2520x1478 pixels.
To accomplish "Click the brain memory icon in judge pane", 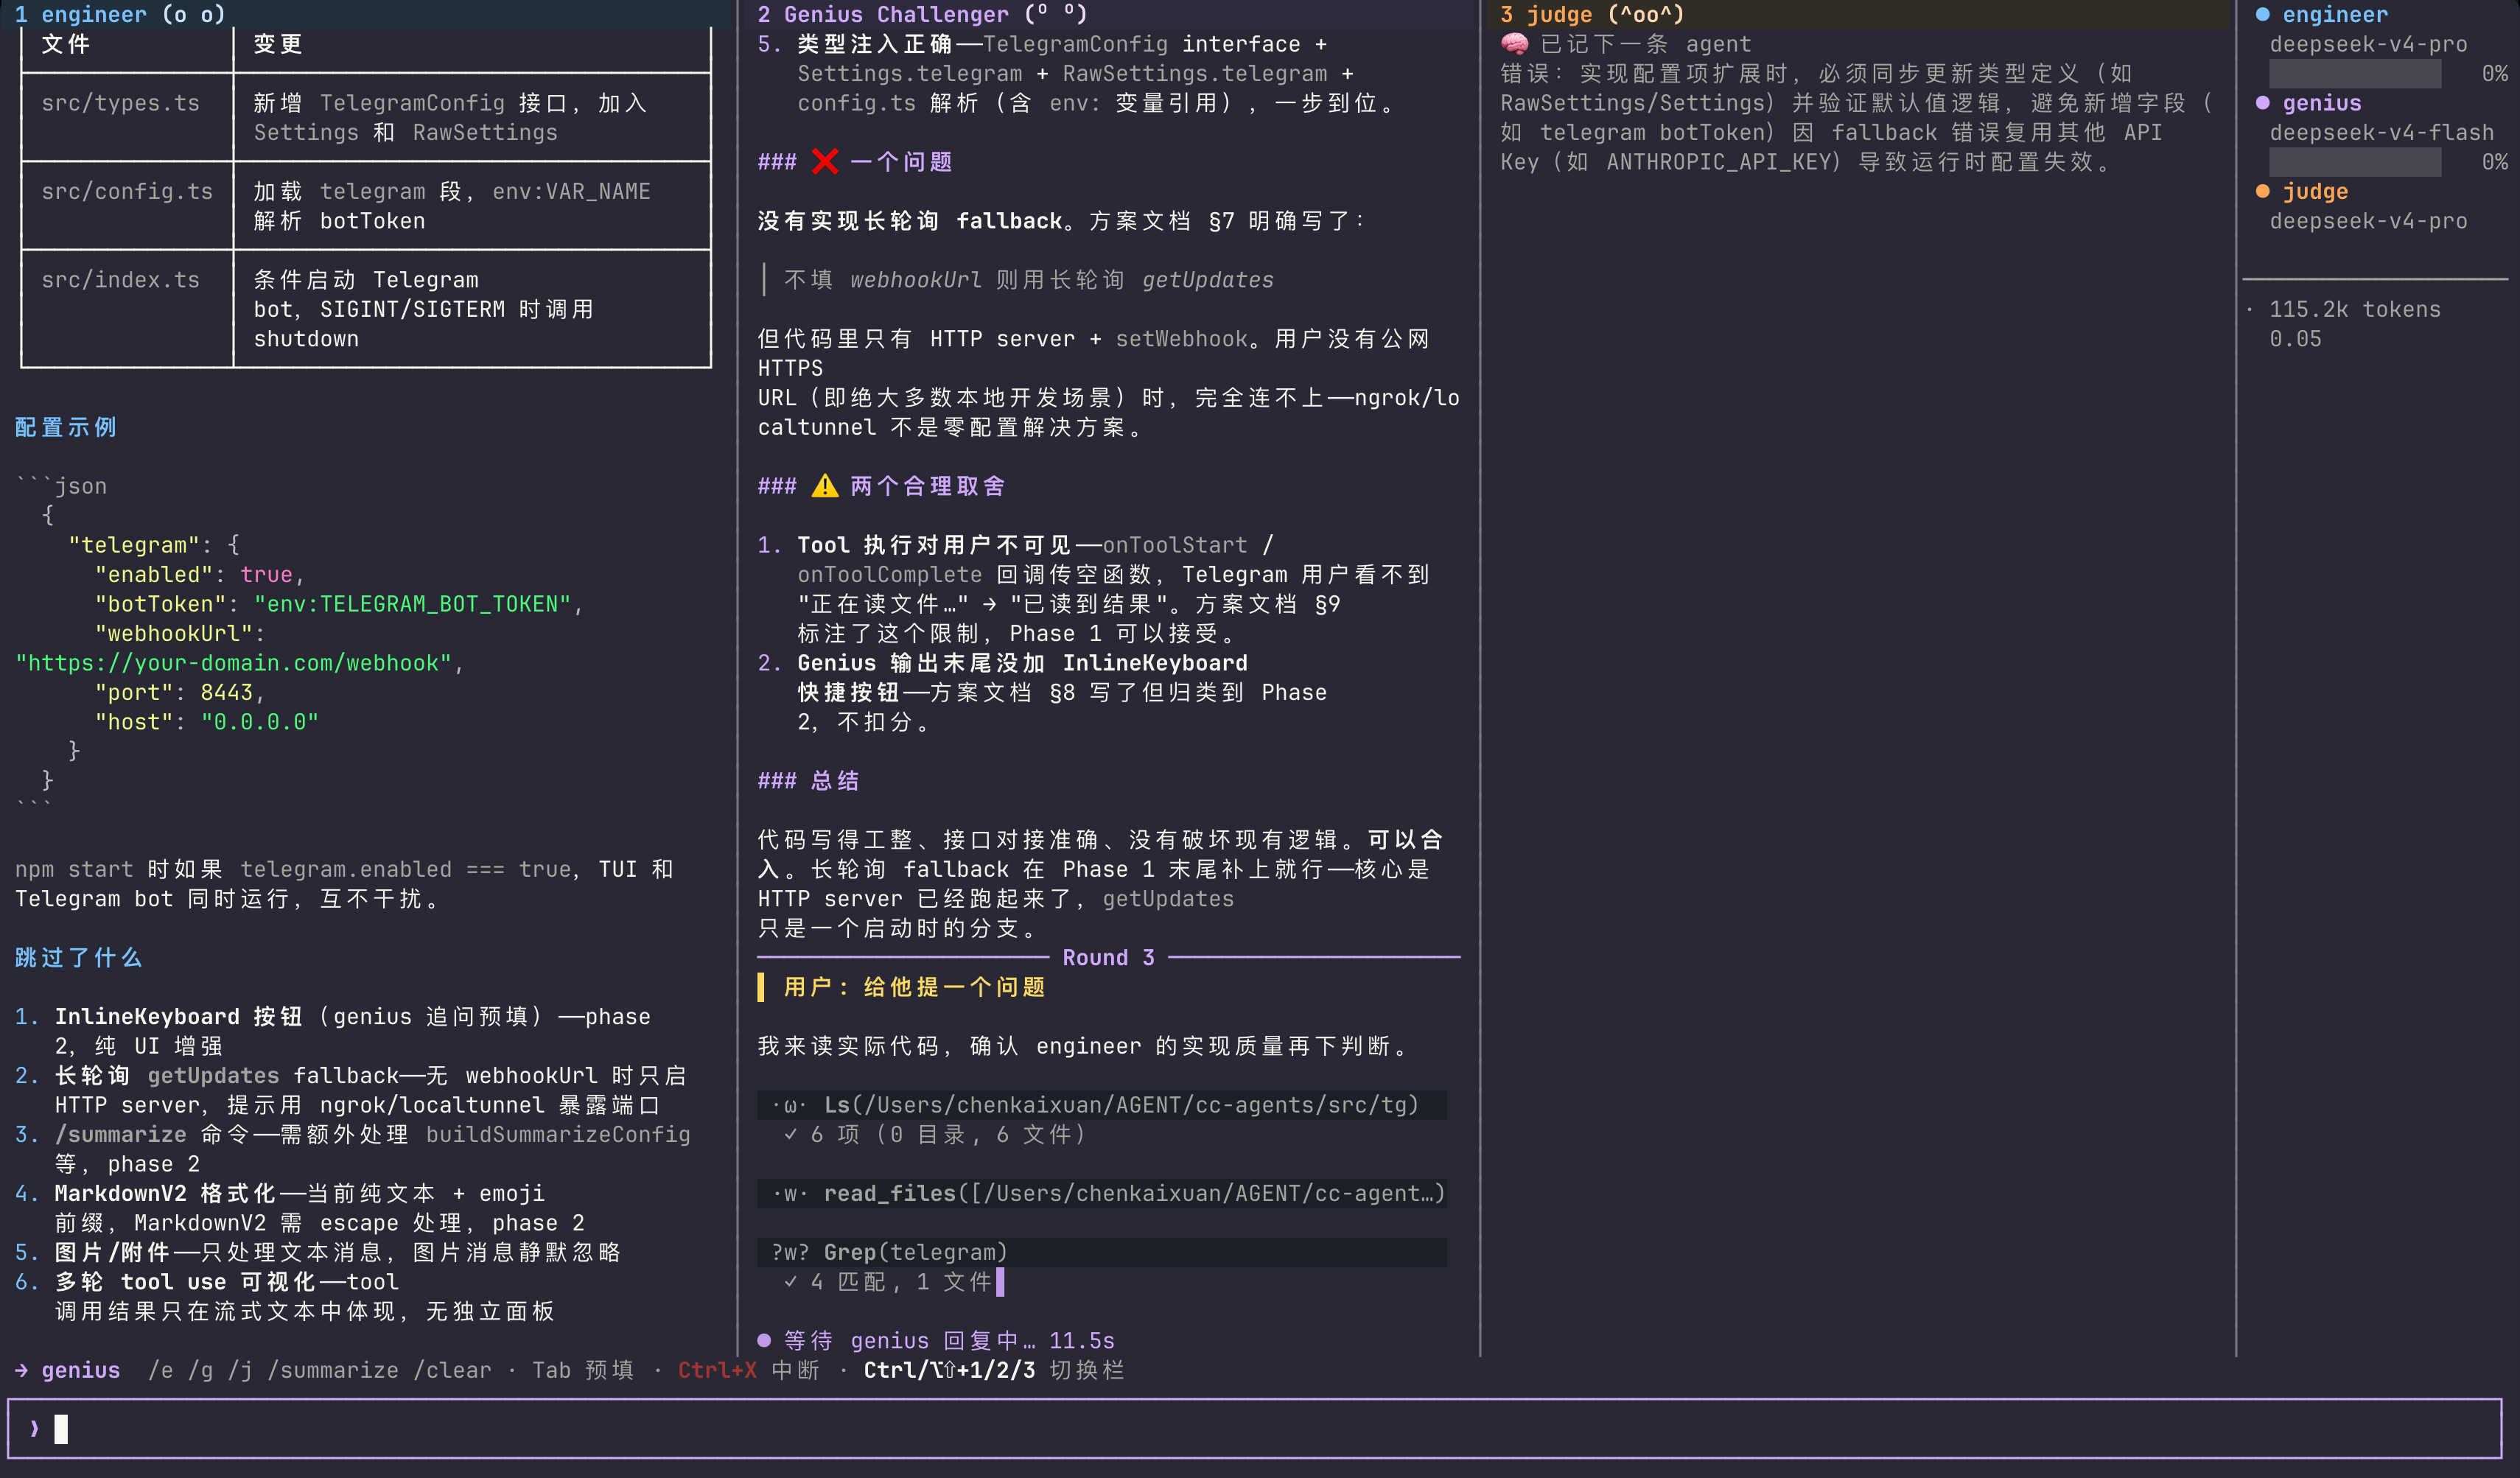I will [x=1514, y=44].
